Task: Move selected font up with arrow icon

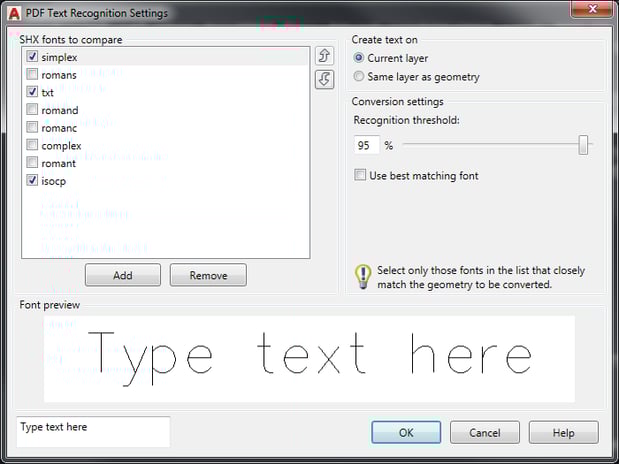Action: [x=325, y=56]
